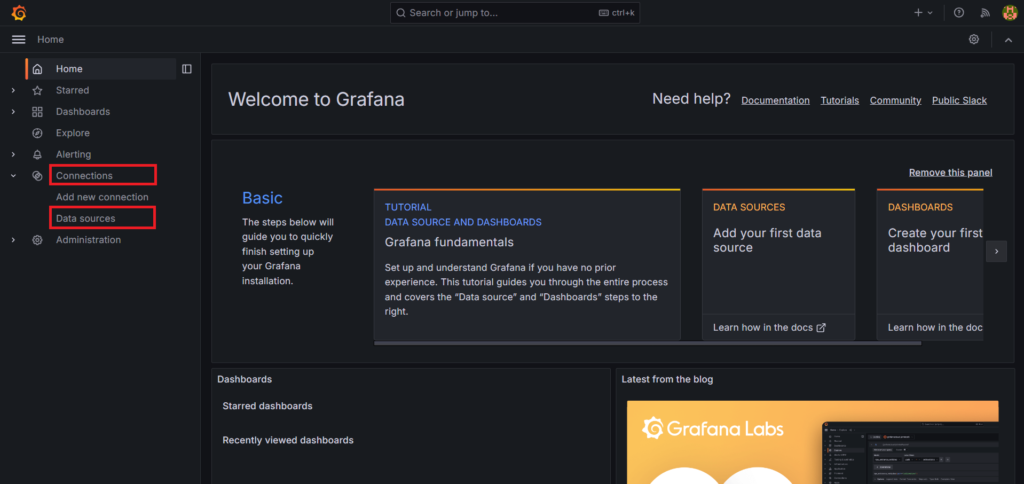The image size is (1024, 484).
Task: Click the Grafana logo icon
Action: [x=19, y=12]
